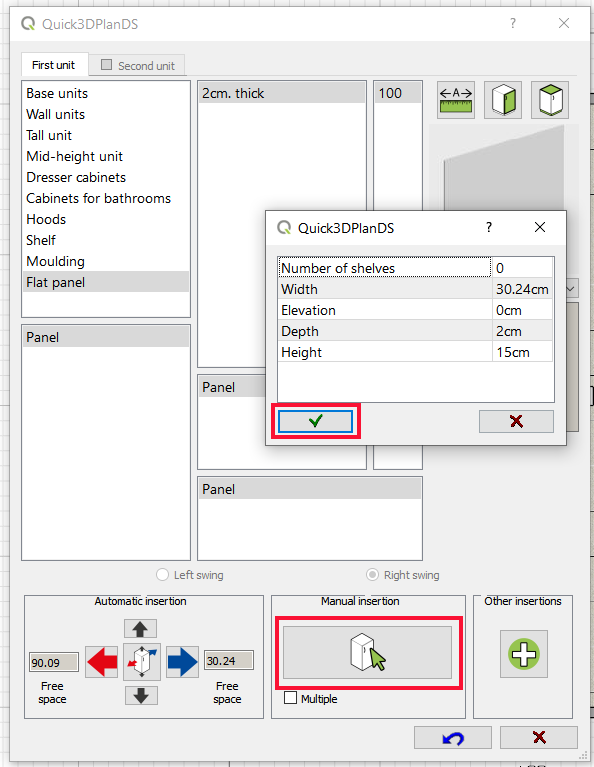Click the center cabinet orientation icon
Image resolution: width=594 pixels, height=767 pixels.
click(142, 662)
